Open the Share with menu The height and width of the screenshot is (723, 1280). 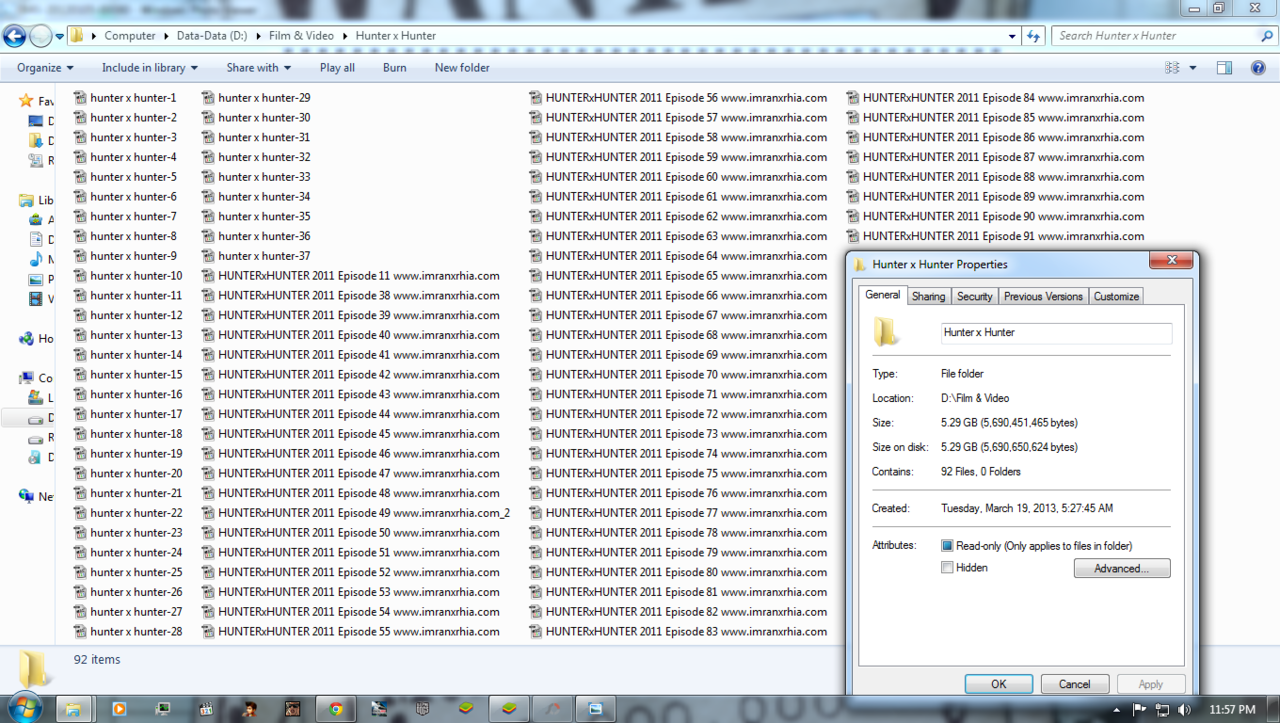tap(258, 68)
